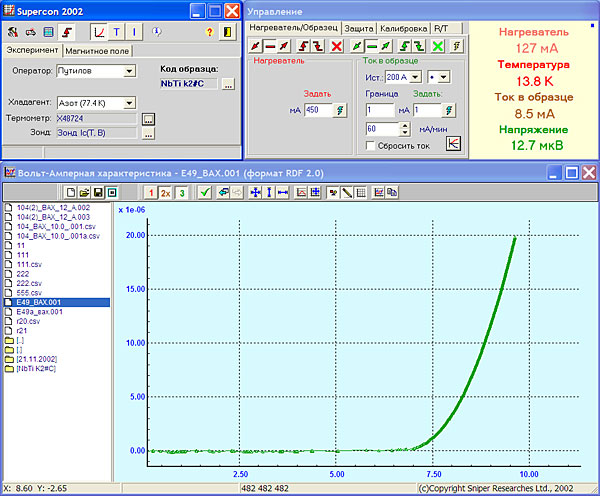Save data with the floppy disk icon
This screenshot has width=600, height=496.
[x=98, y=193]
